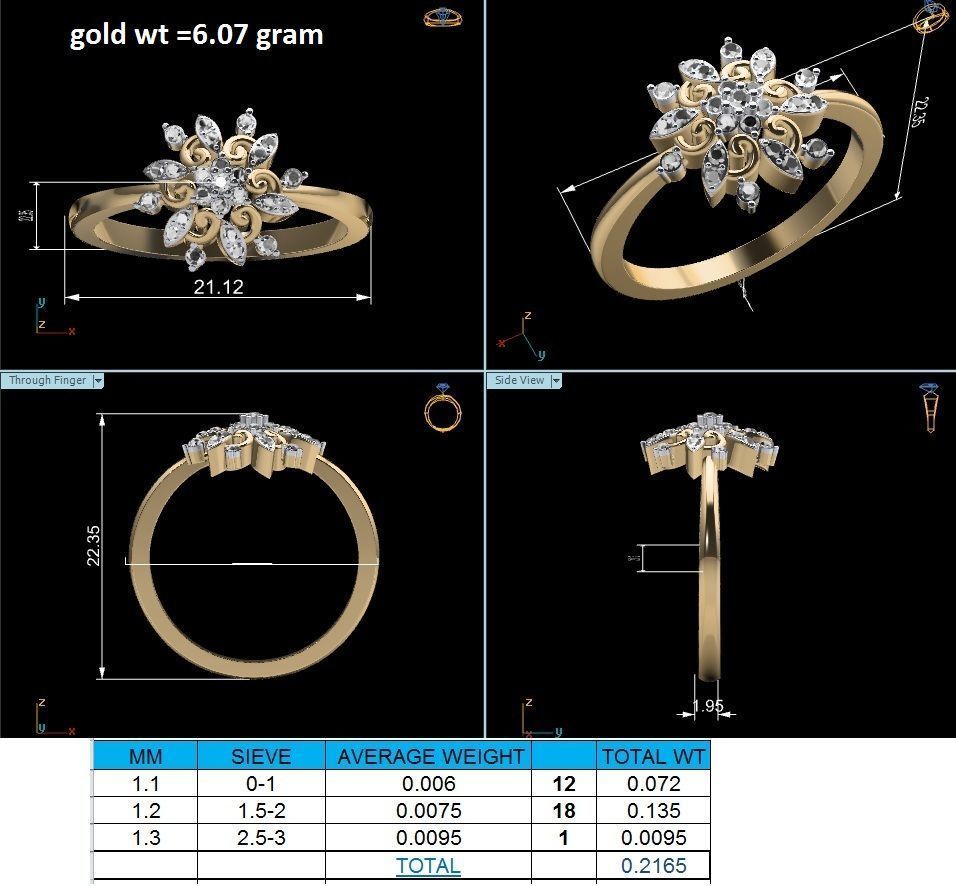Image resolution: width=956 pixels, height=886 pixels.
Task: Click the Side View viewport label
Action: pos(519,380)
